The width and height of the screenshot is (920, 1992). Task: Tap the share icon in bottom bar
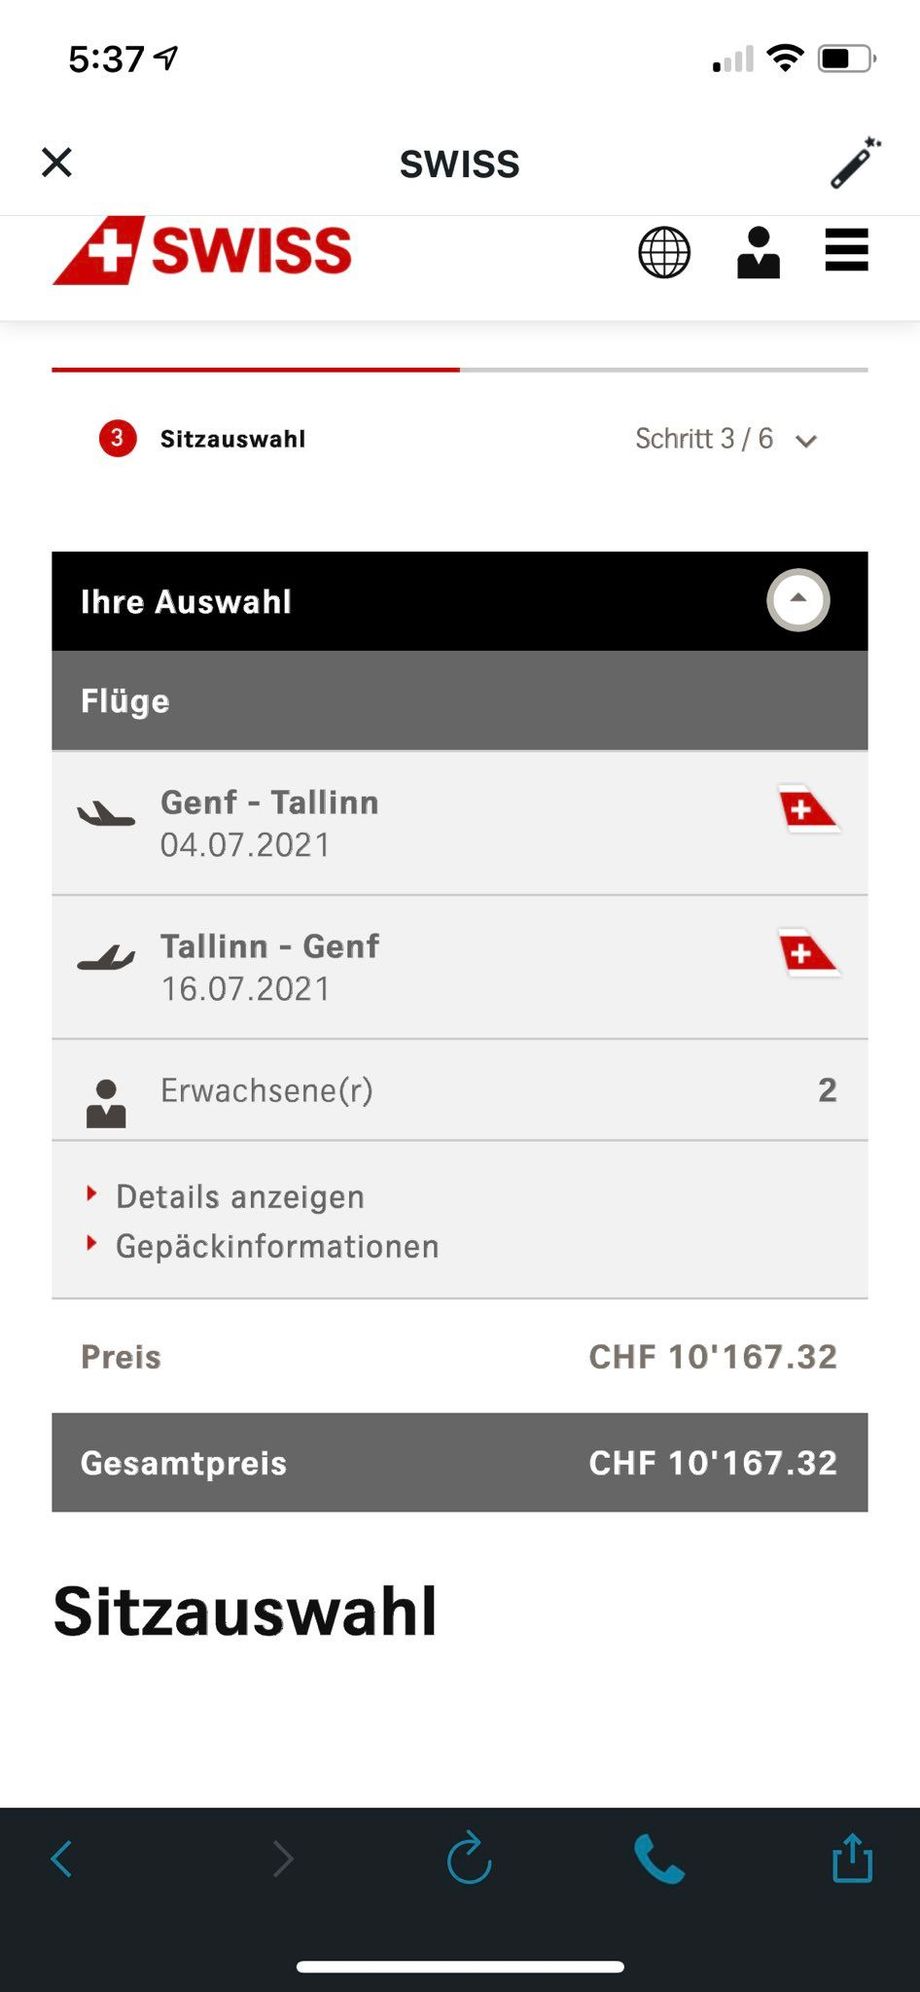[852, 1858]
